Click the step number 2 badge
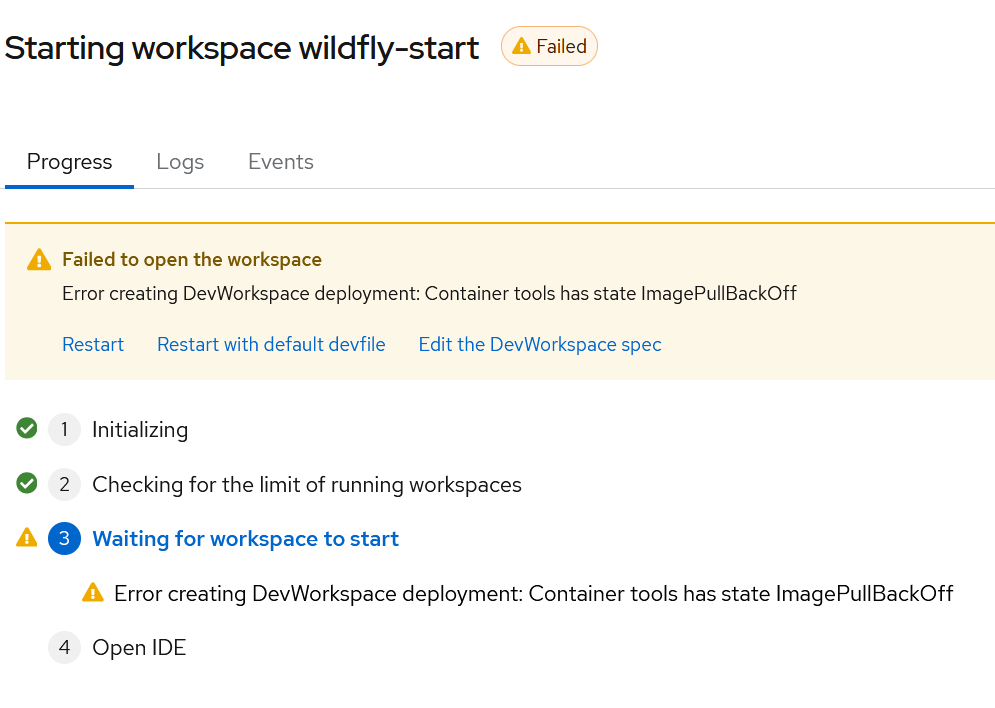Screen dimensions: 995x708 tap(64, 485)
